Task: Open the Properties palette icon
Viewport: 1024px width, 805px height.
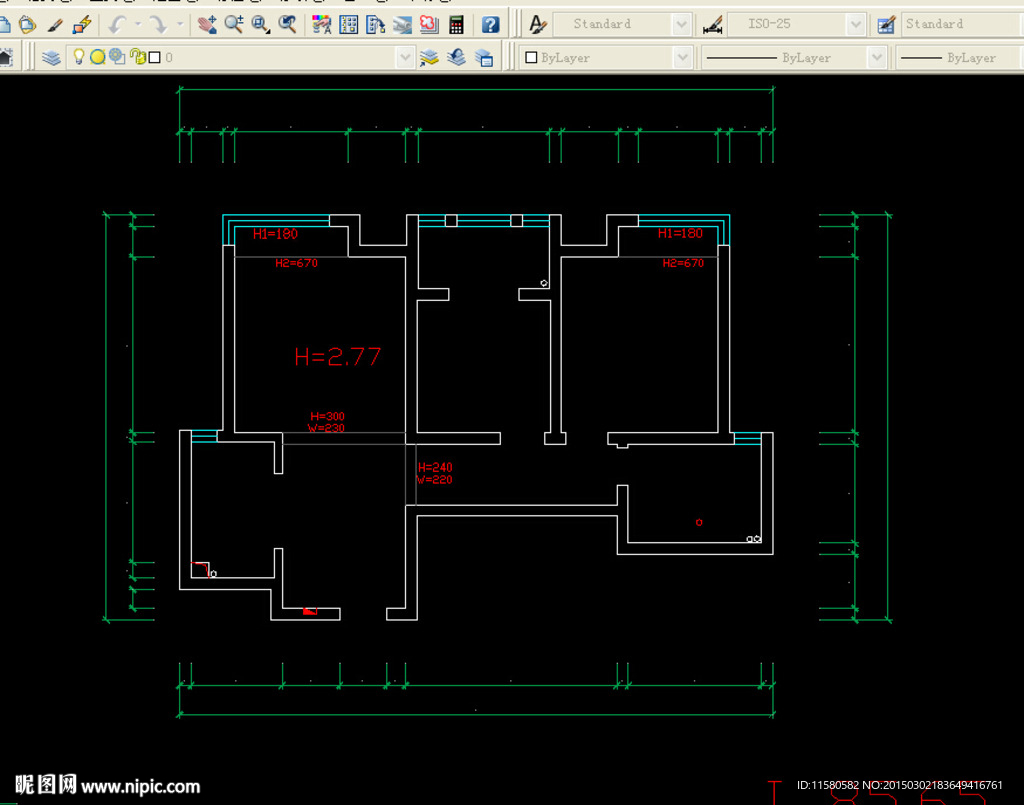Action: [322, 24]
